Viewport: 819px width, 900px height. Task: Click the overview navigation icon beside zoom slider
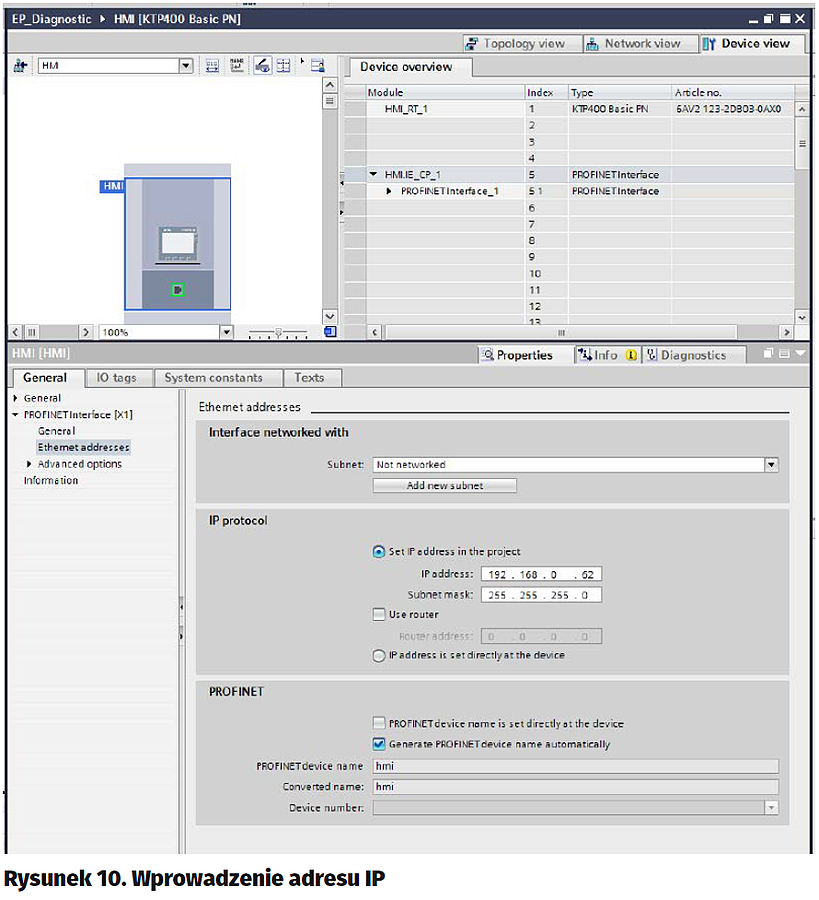pos(331,332)
